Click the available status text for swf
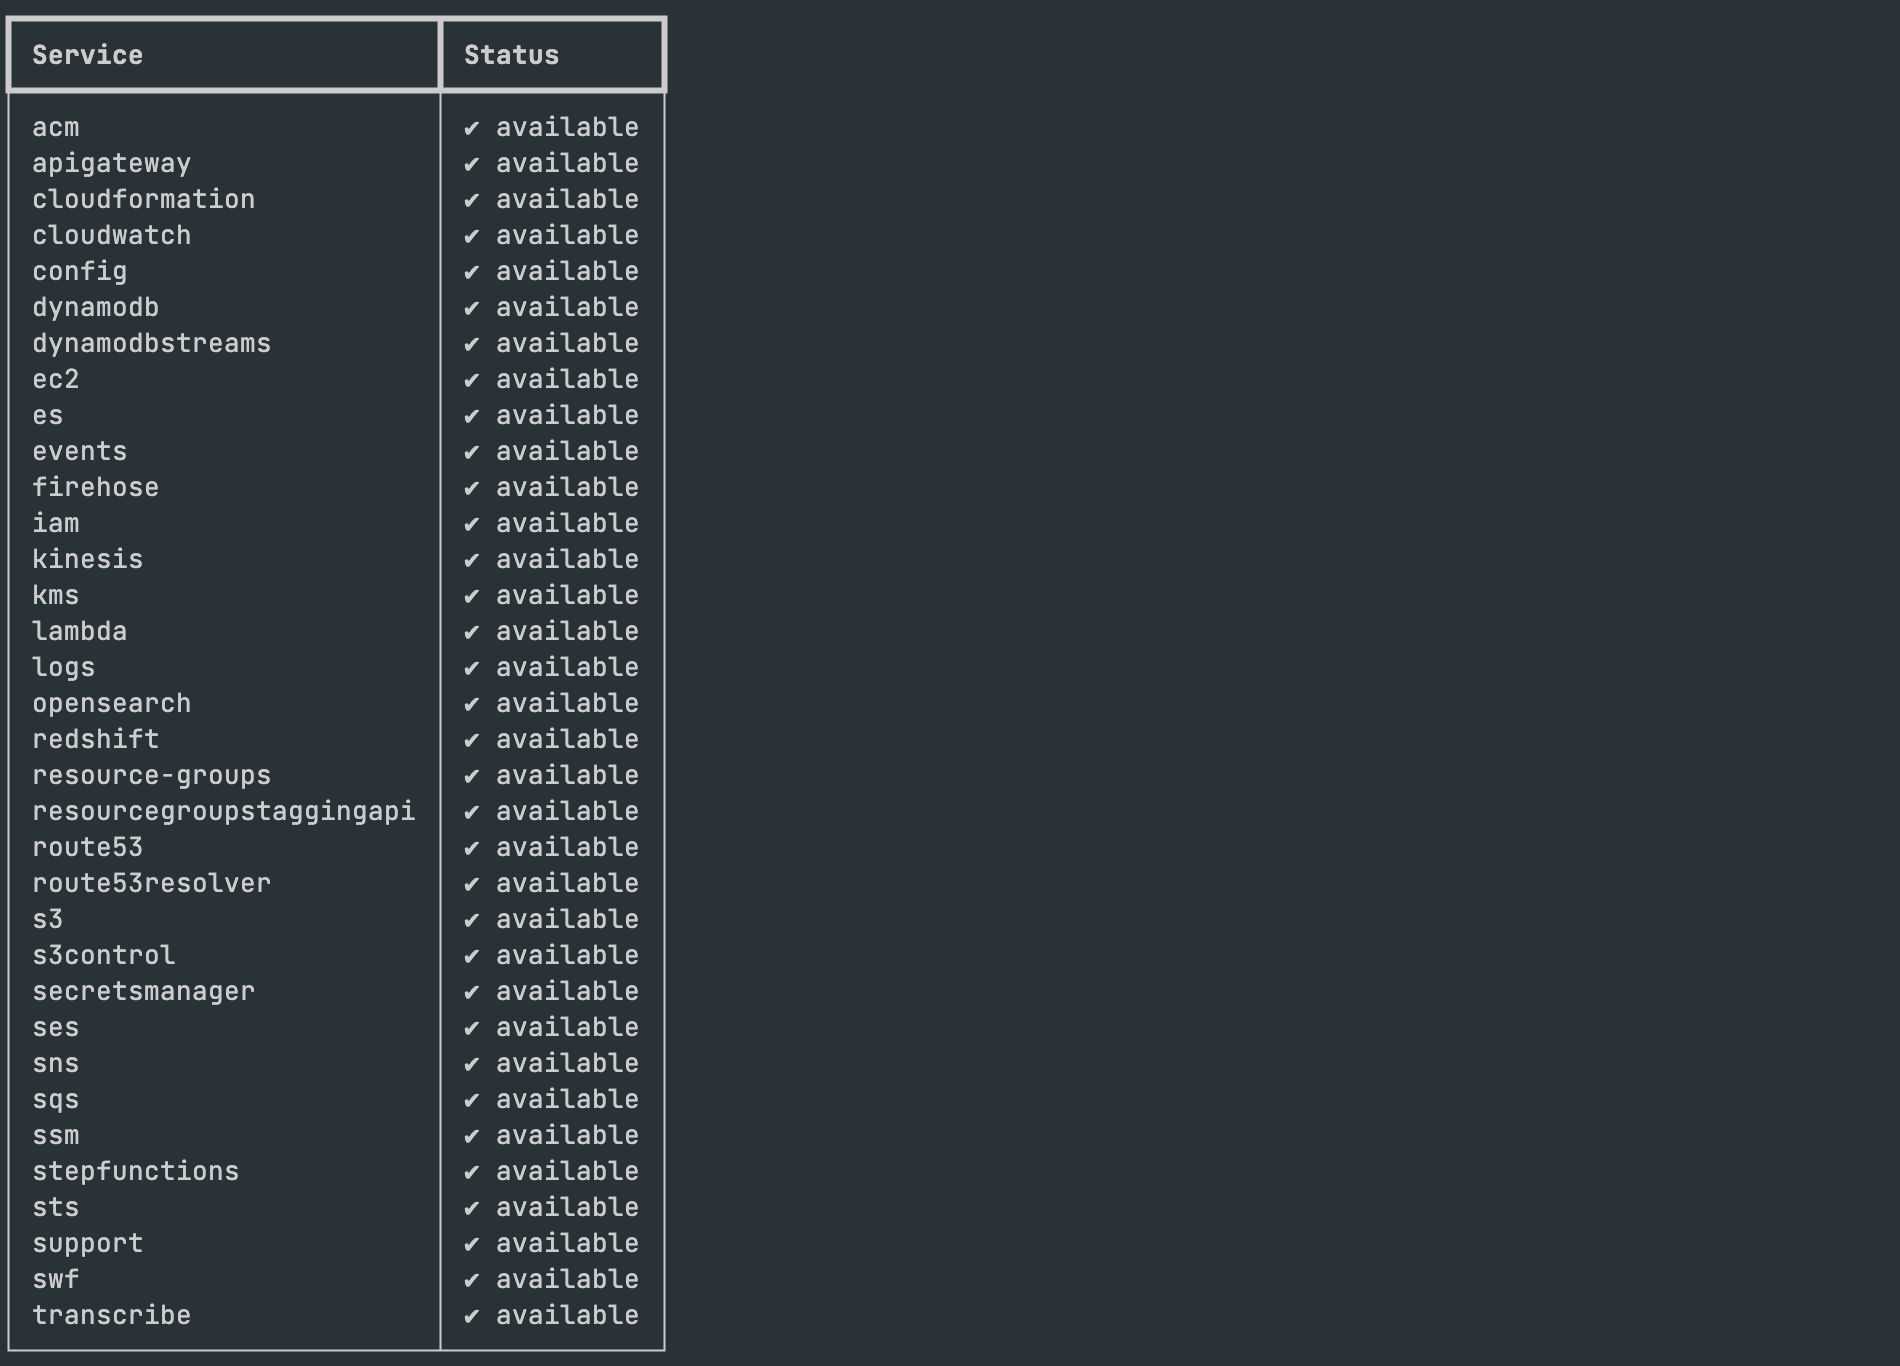1900x1366 pixels. pyautogui.click(x=567, y=1280)
